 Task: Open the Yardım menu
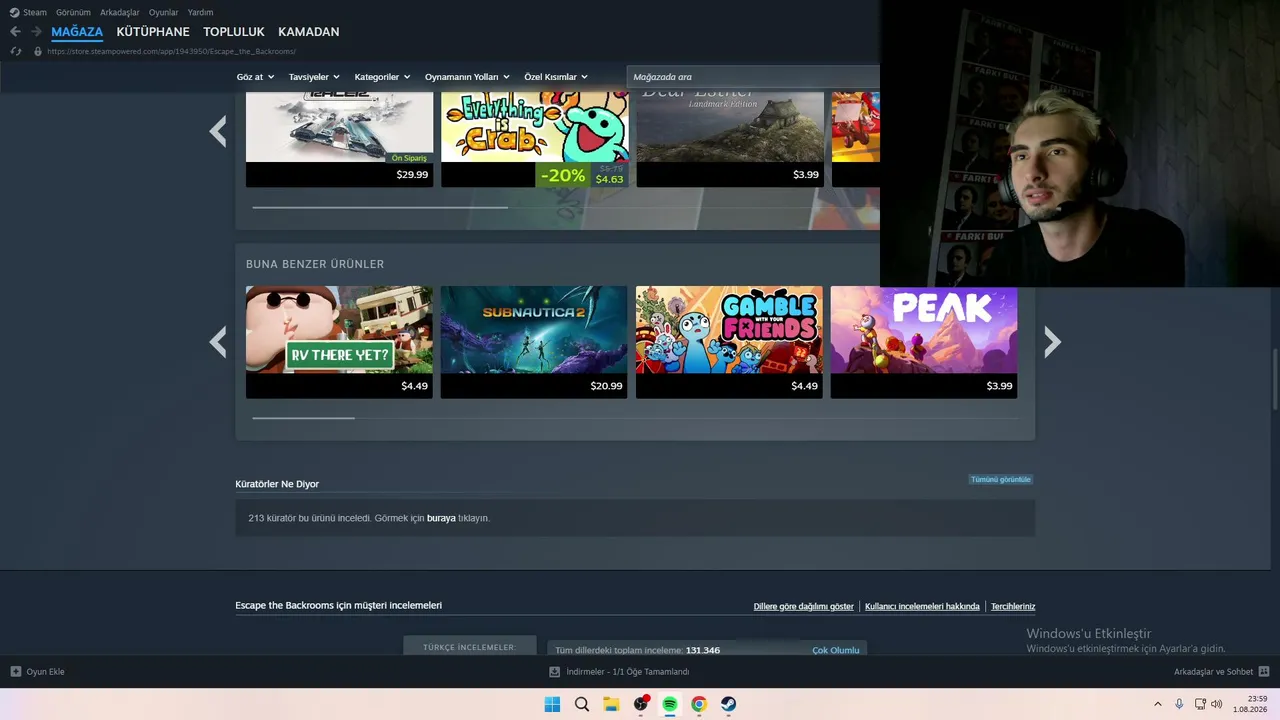[200, 12]
